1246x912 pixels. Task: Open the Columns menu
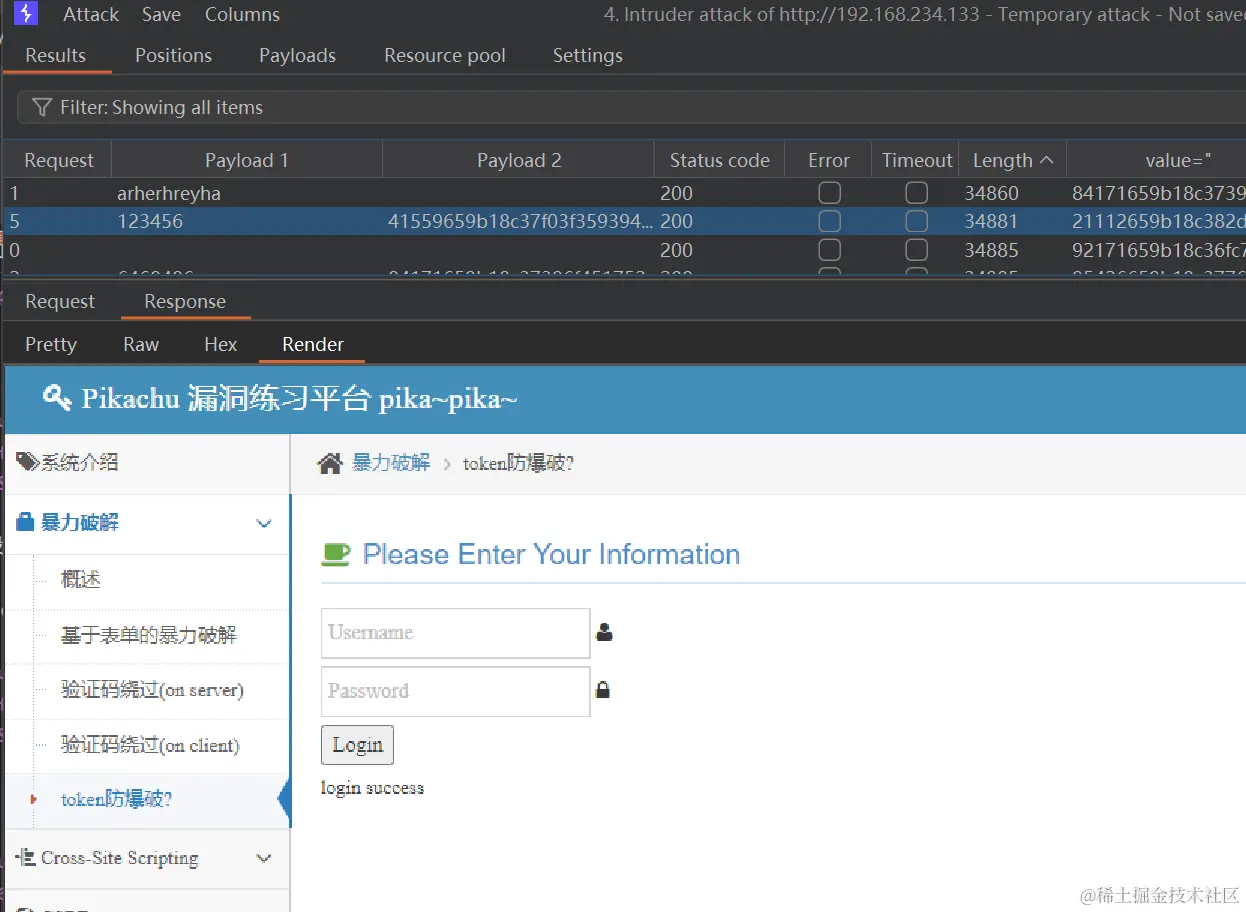[242, 14]
